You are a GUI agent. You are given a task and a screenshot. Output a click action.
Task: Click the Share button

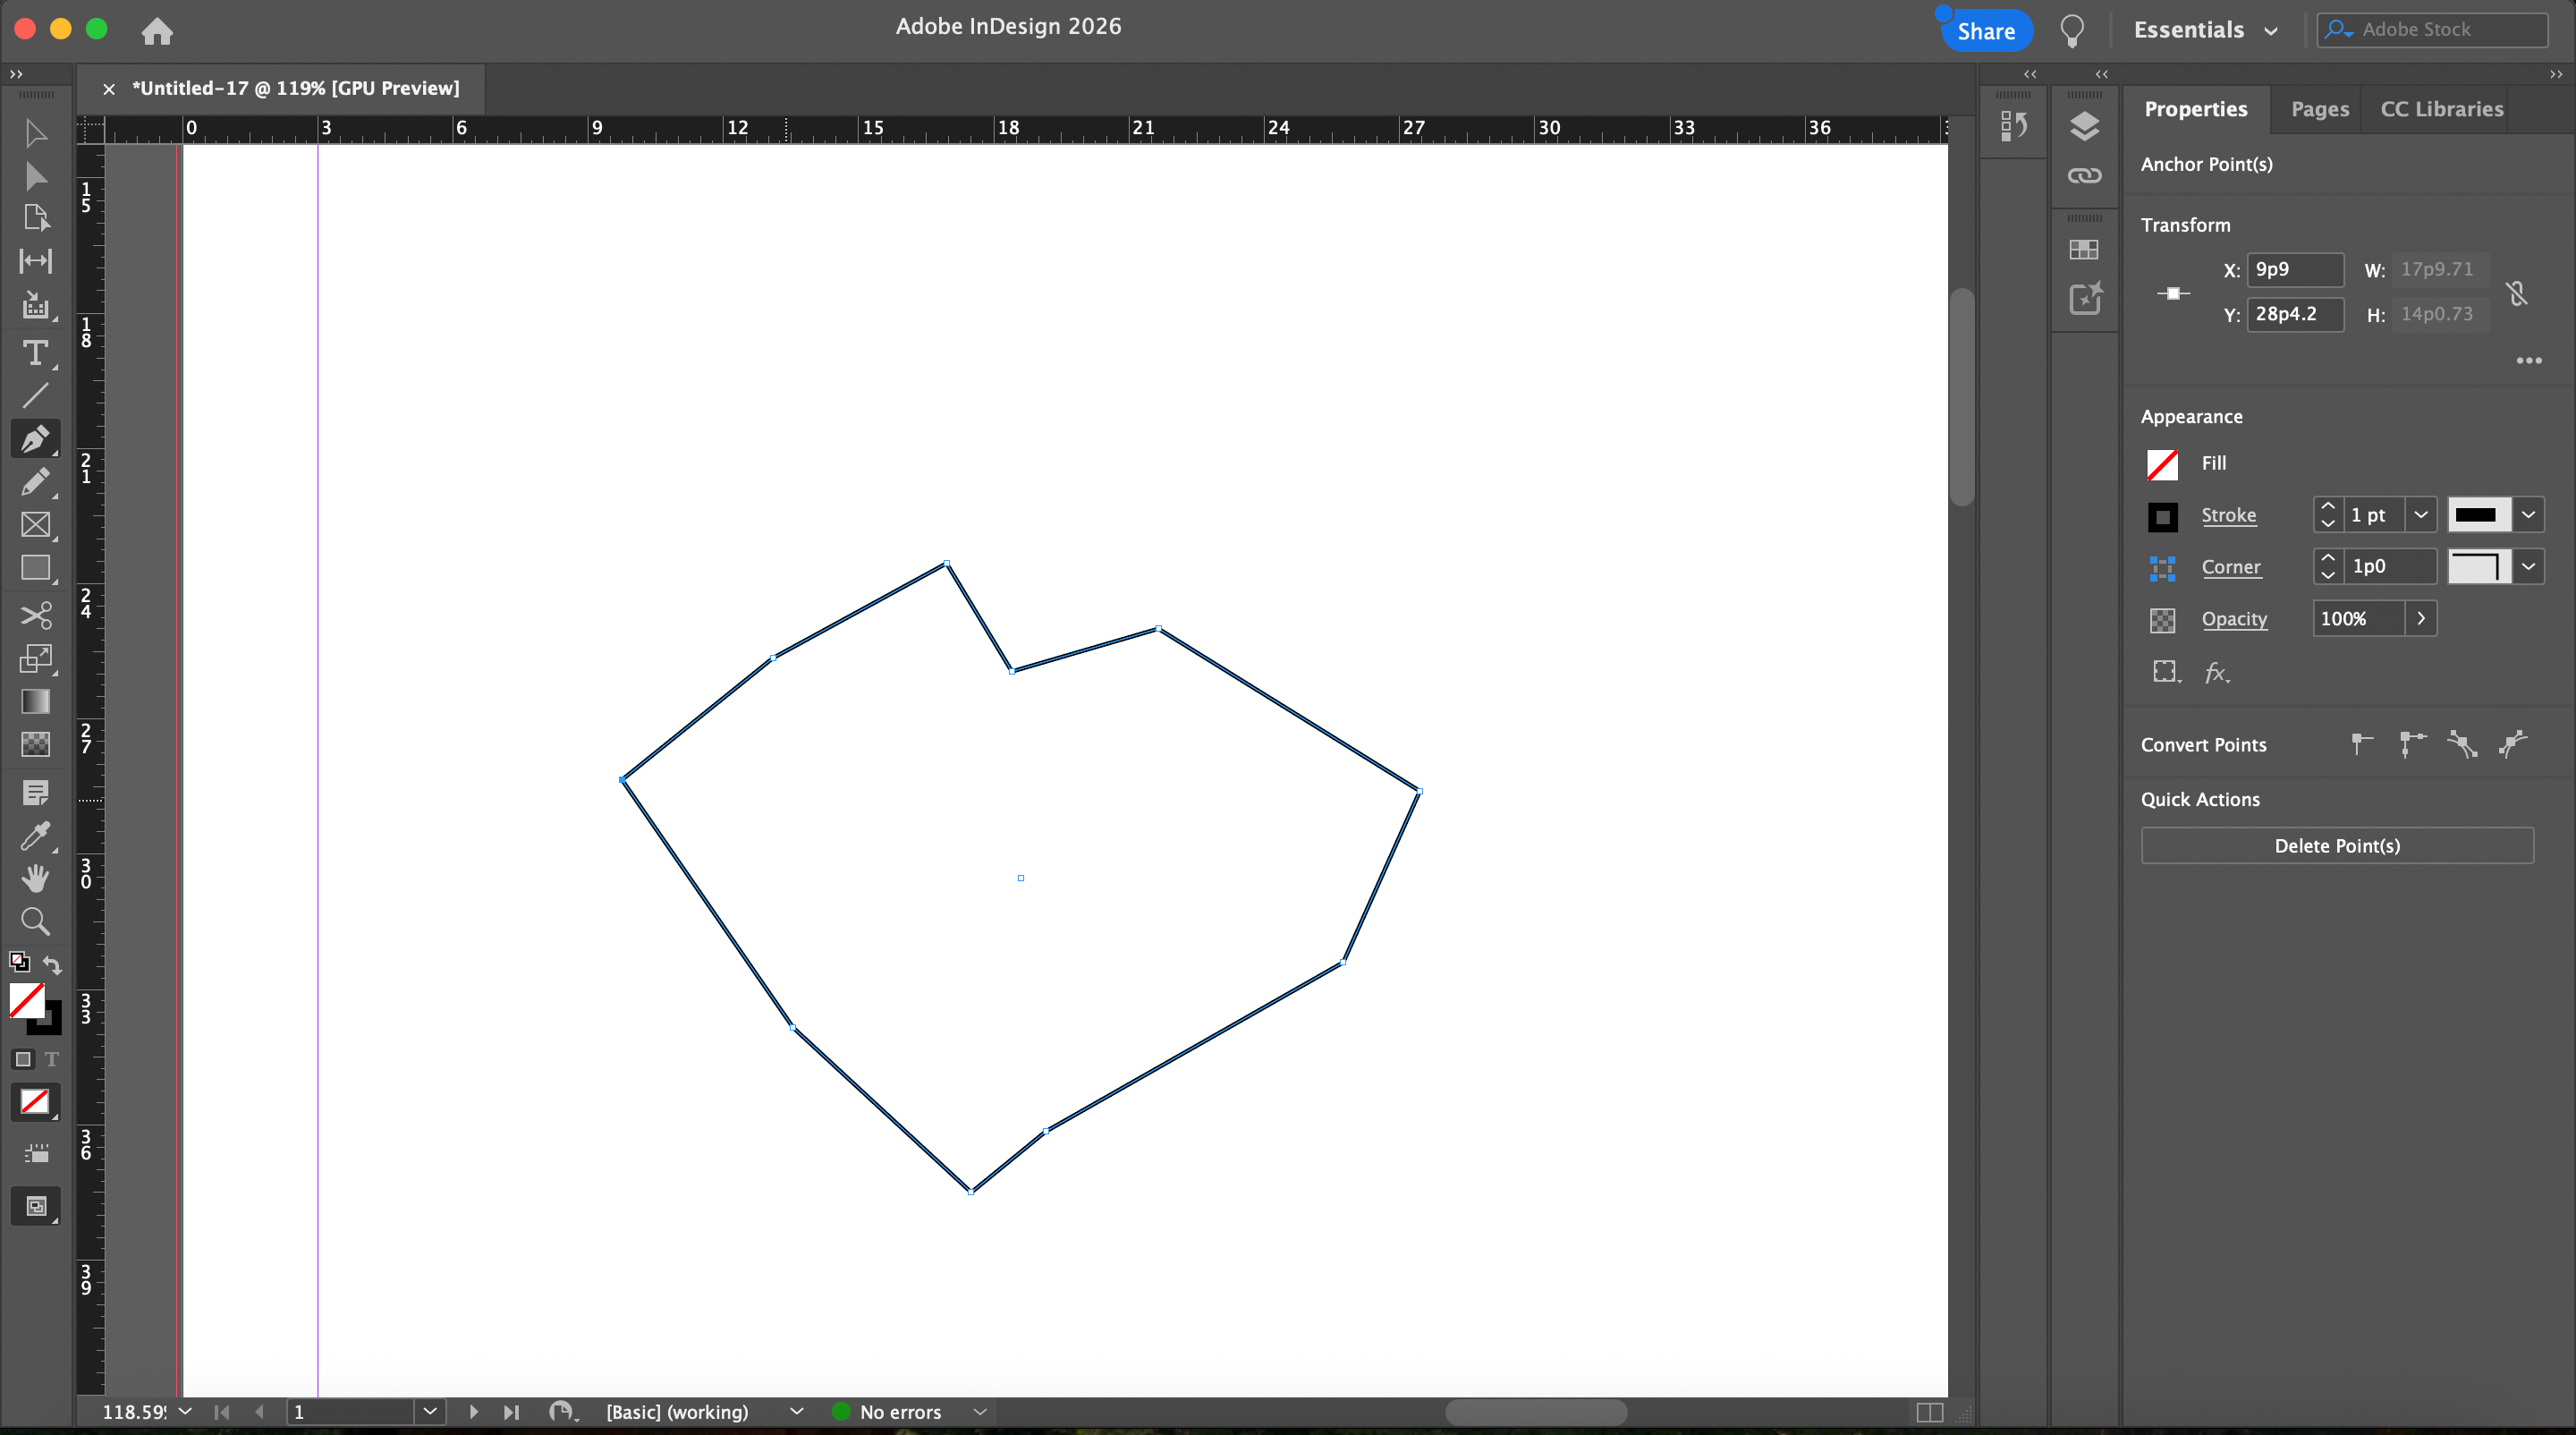pyautogui.click(x=1985, y=31)
